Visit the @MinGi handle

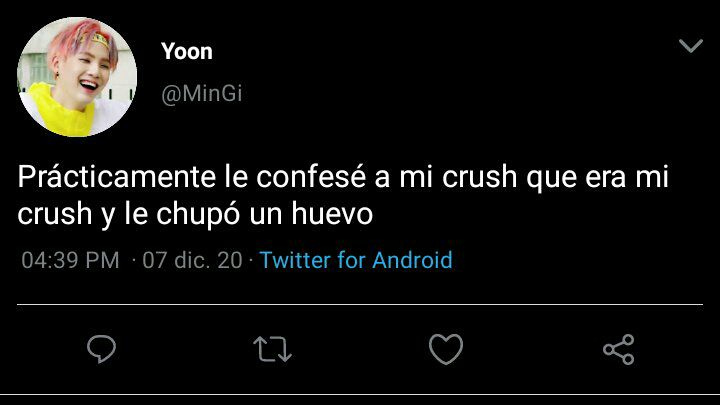(202, 94)
